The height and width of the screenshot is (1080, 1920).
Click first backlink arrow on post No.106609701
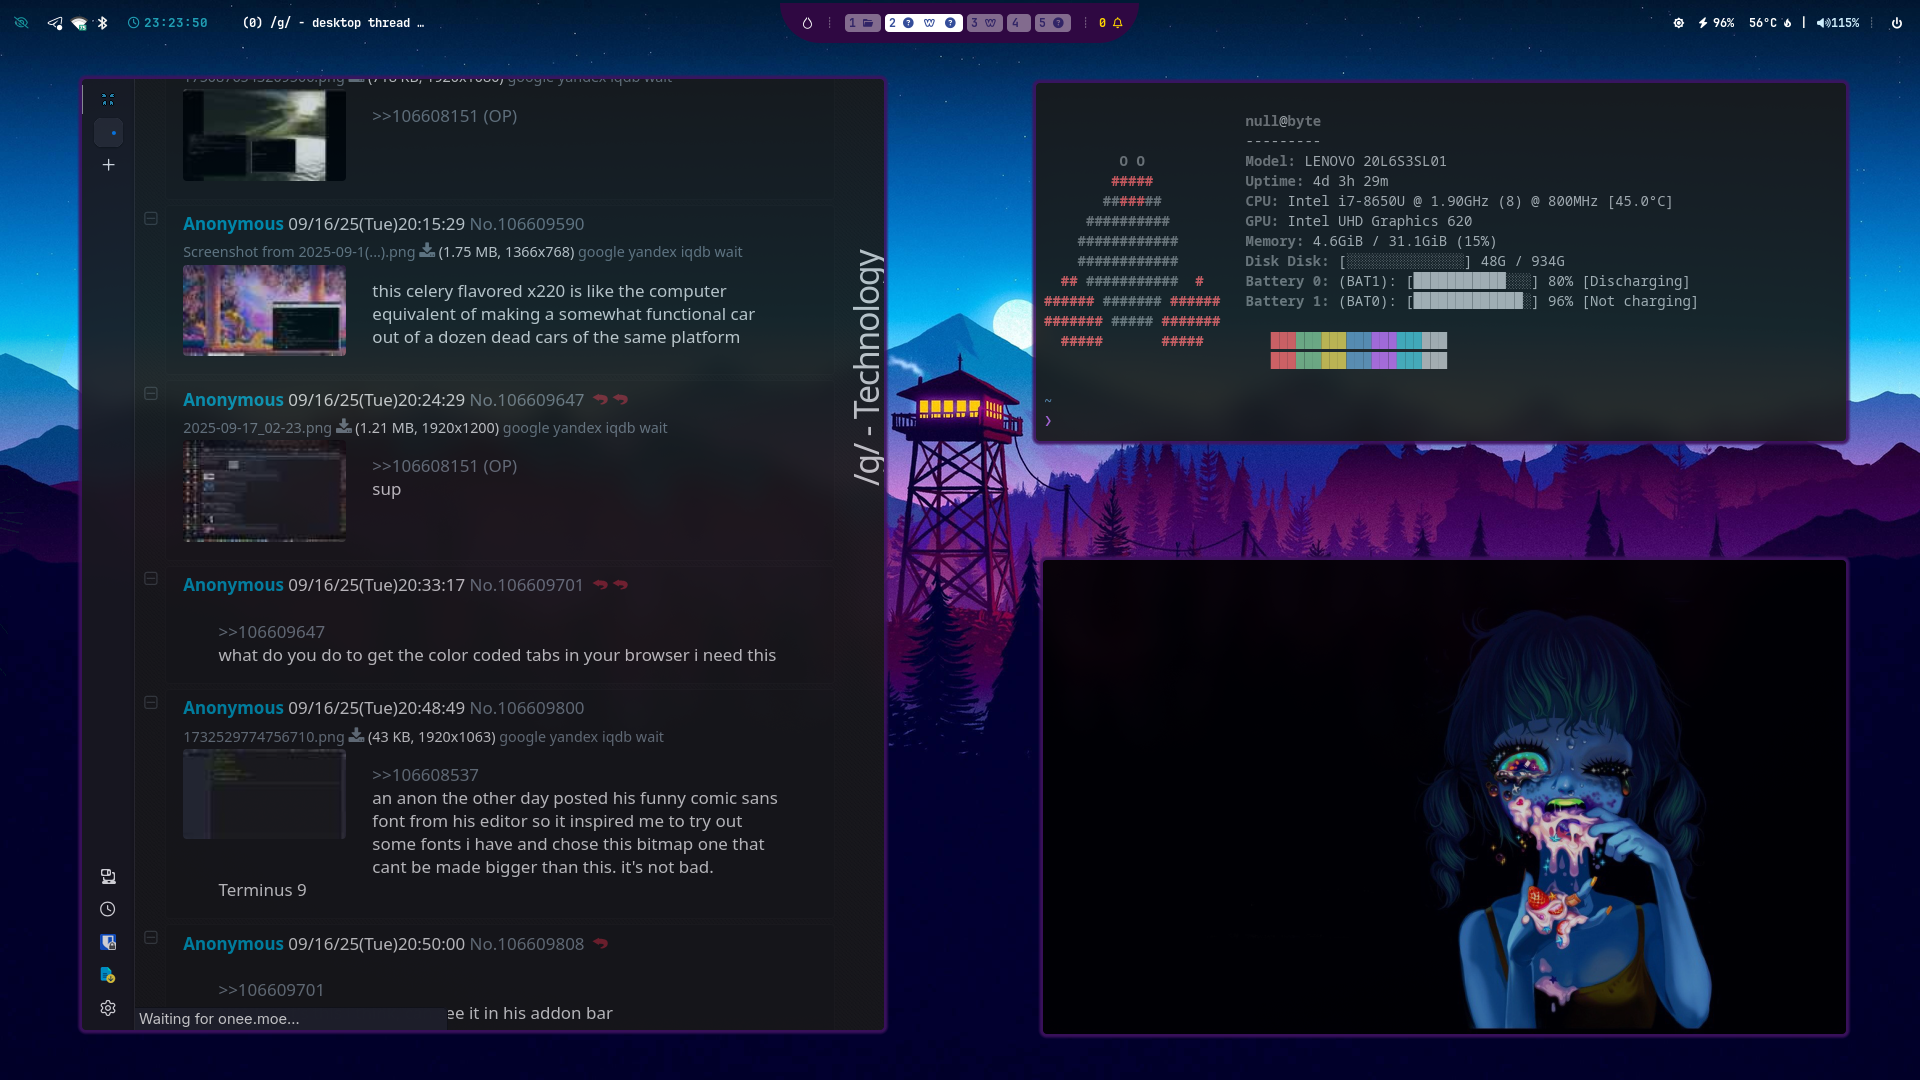point(600,584)
